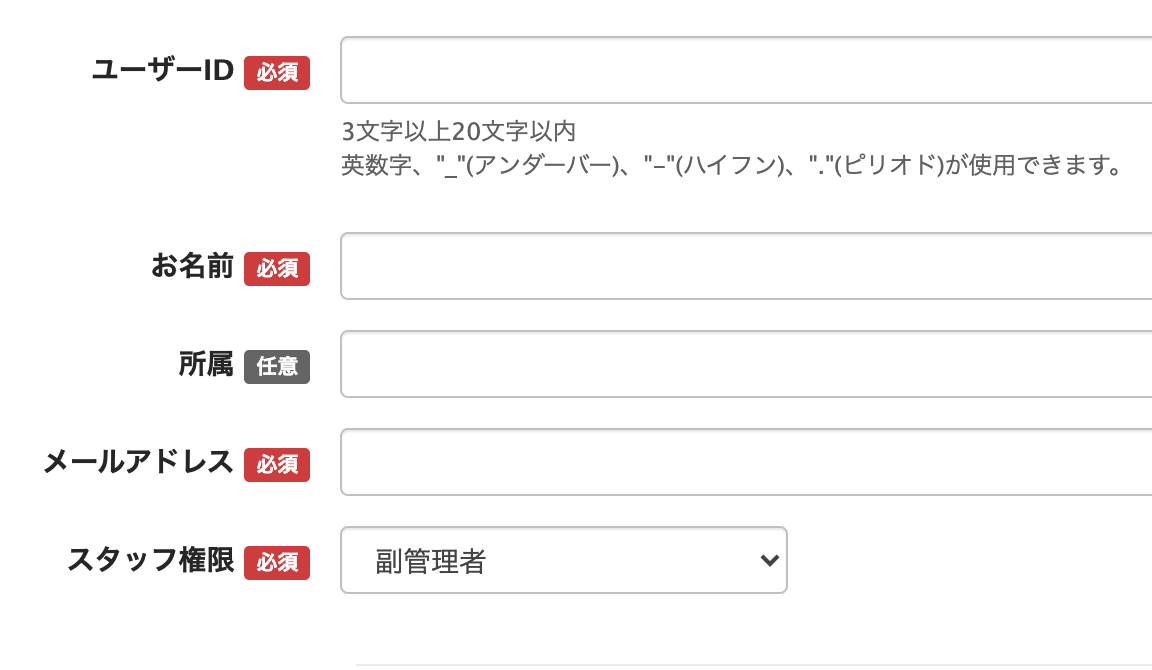Click the 副管理者 selected value text
1152x670 pixels.
(x=431, y=561)
